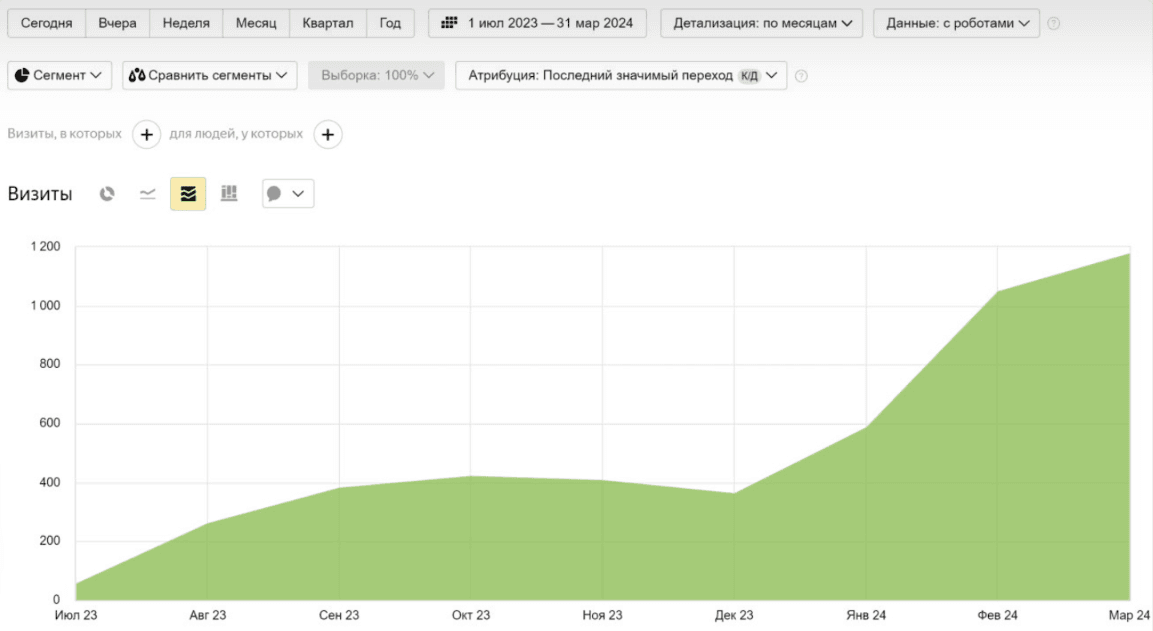Select the Квартал period
Image resolution: width=1153 pixels, height=631 pixels.
pos(328,24)
